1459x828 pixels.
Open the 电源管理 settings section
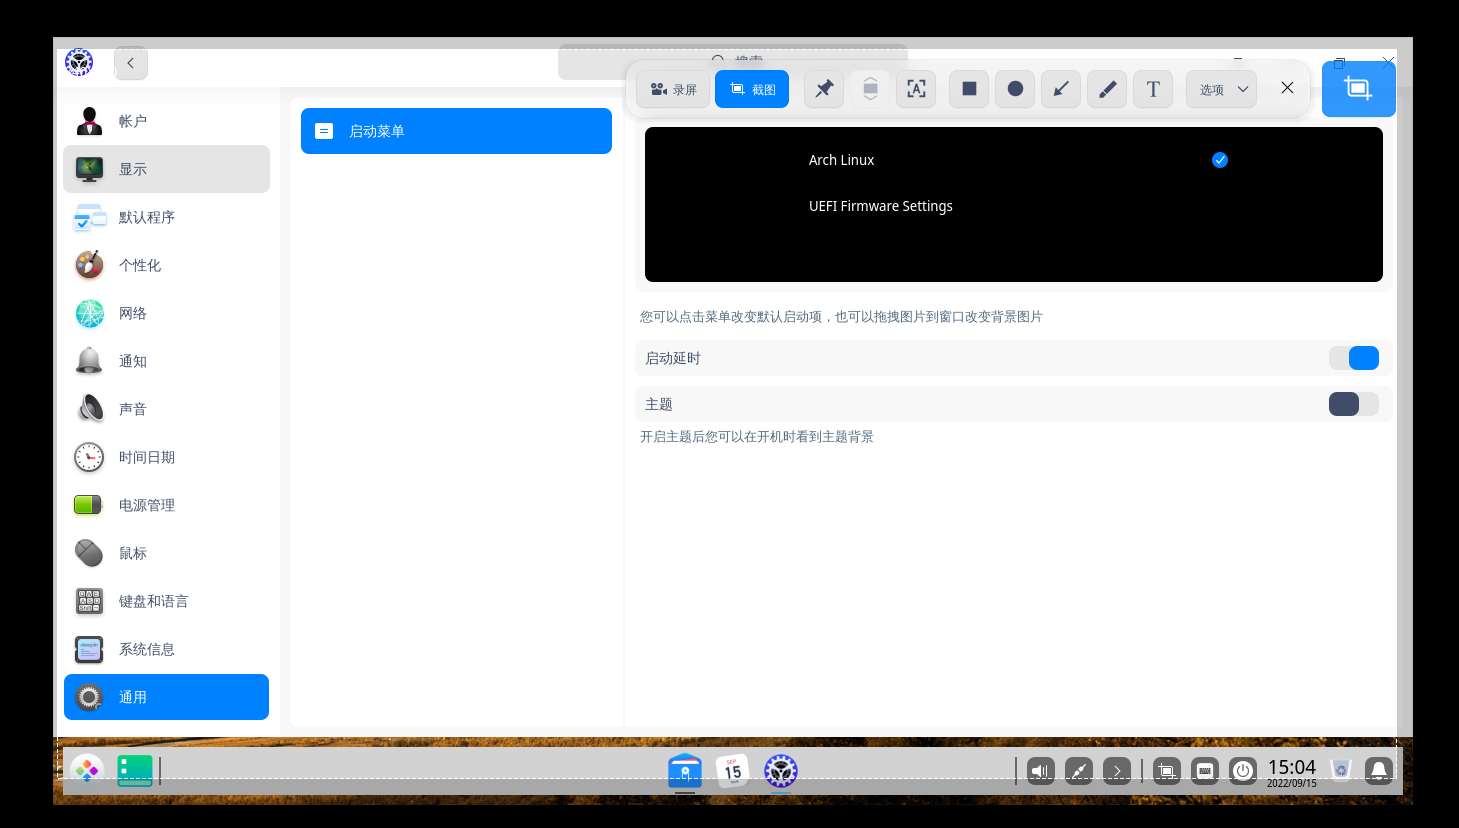click(x=166, y=505)
